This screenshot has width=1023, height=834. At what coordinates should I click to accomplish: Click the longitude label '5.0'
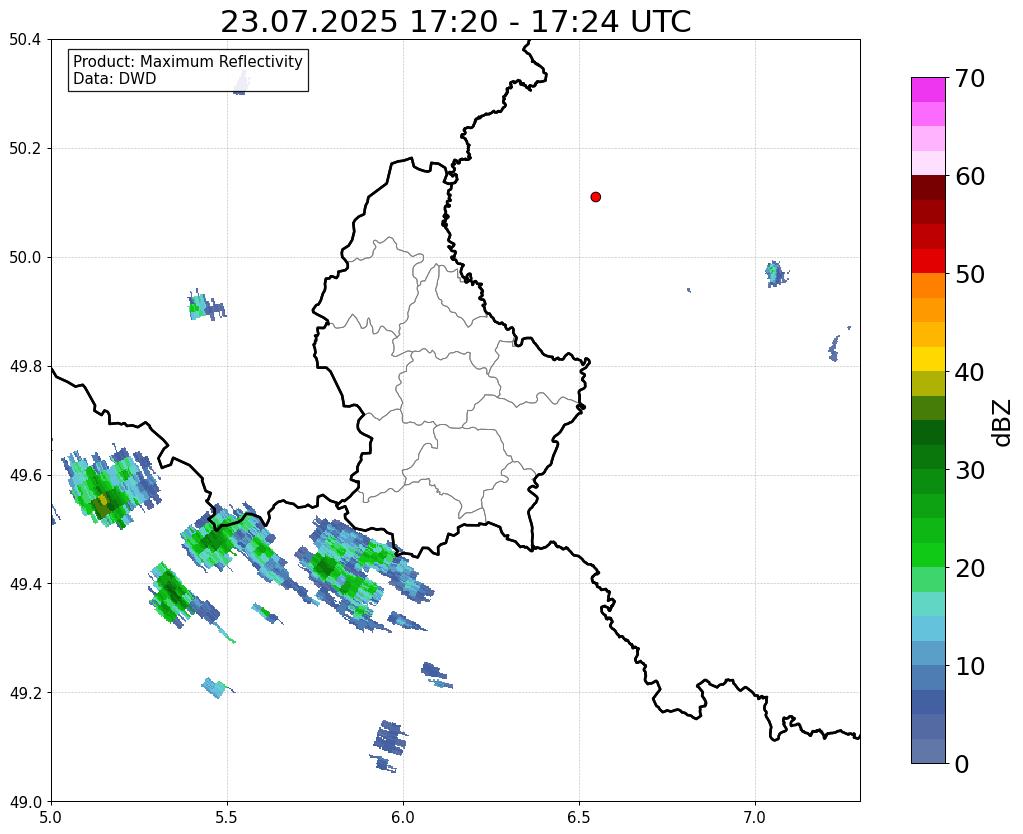51,818
